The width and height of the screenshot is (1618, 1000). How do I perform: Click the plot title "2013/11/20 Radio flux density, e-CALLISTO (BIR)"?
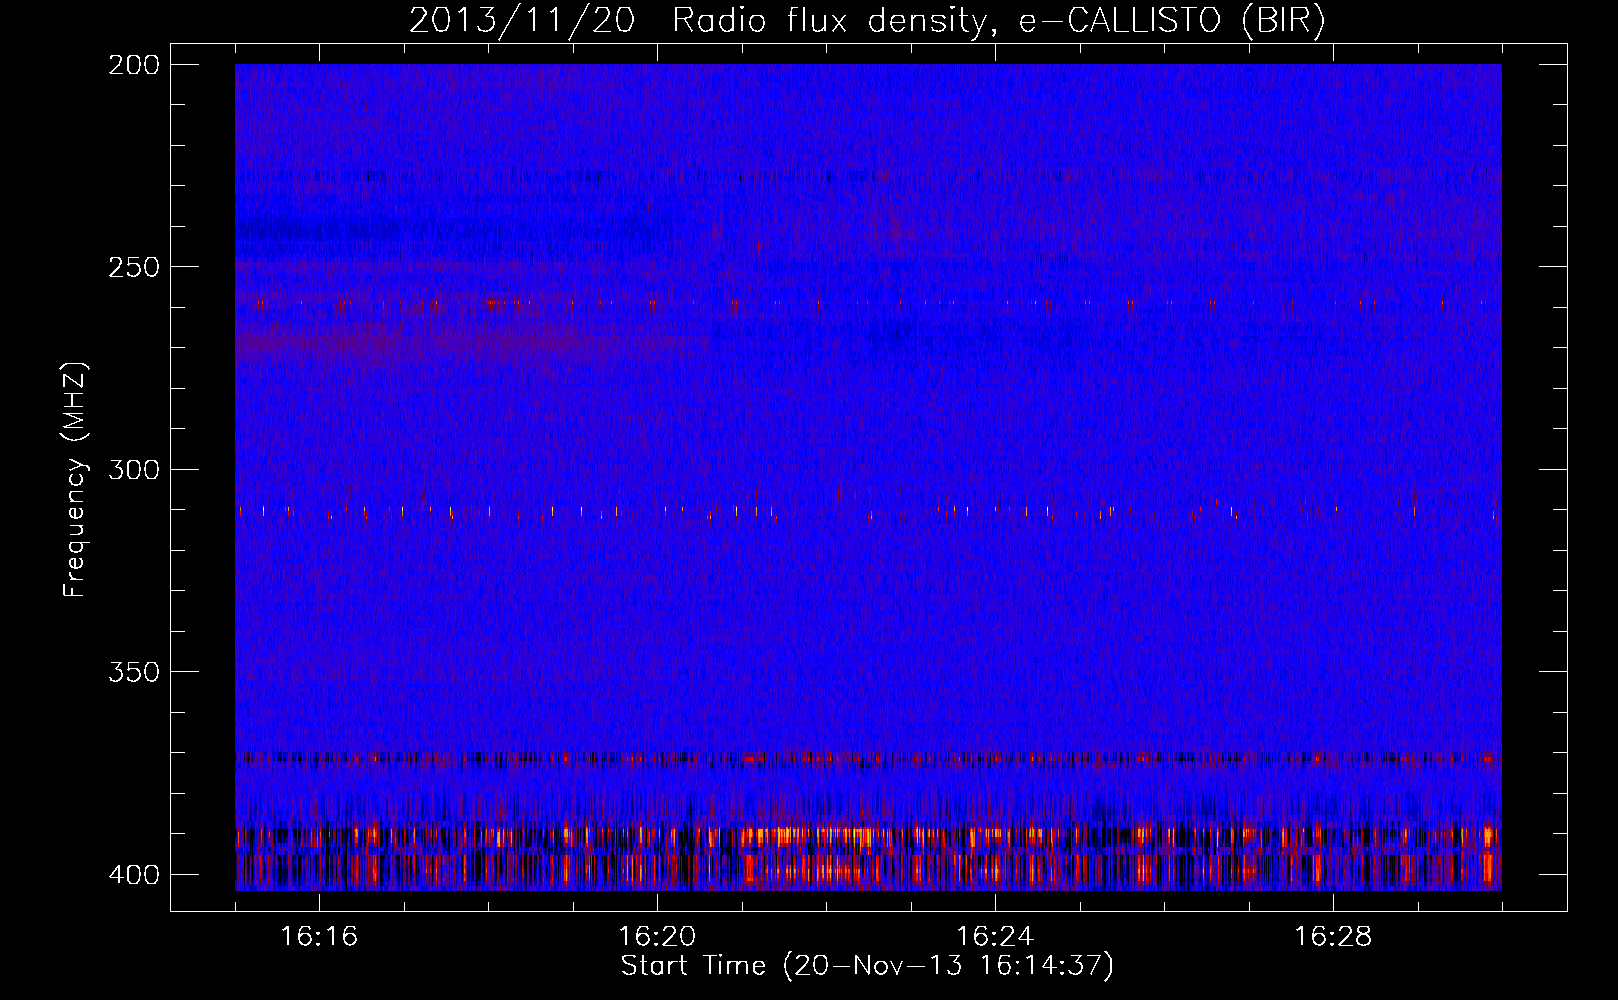click(x=867, y=21)
